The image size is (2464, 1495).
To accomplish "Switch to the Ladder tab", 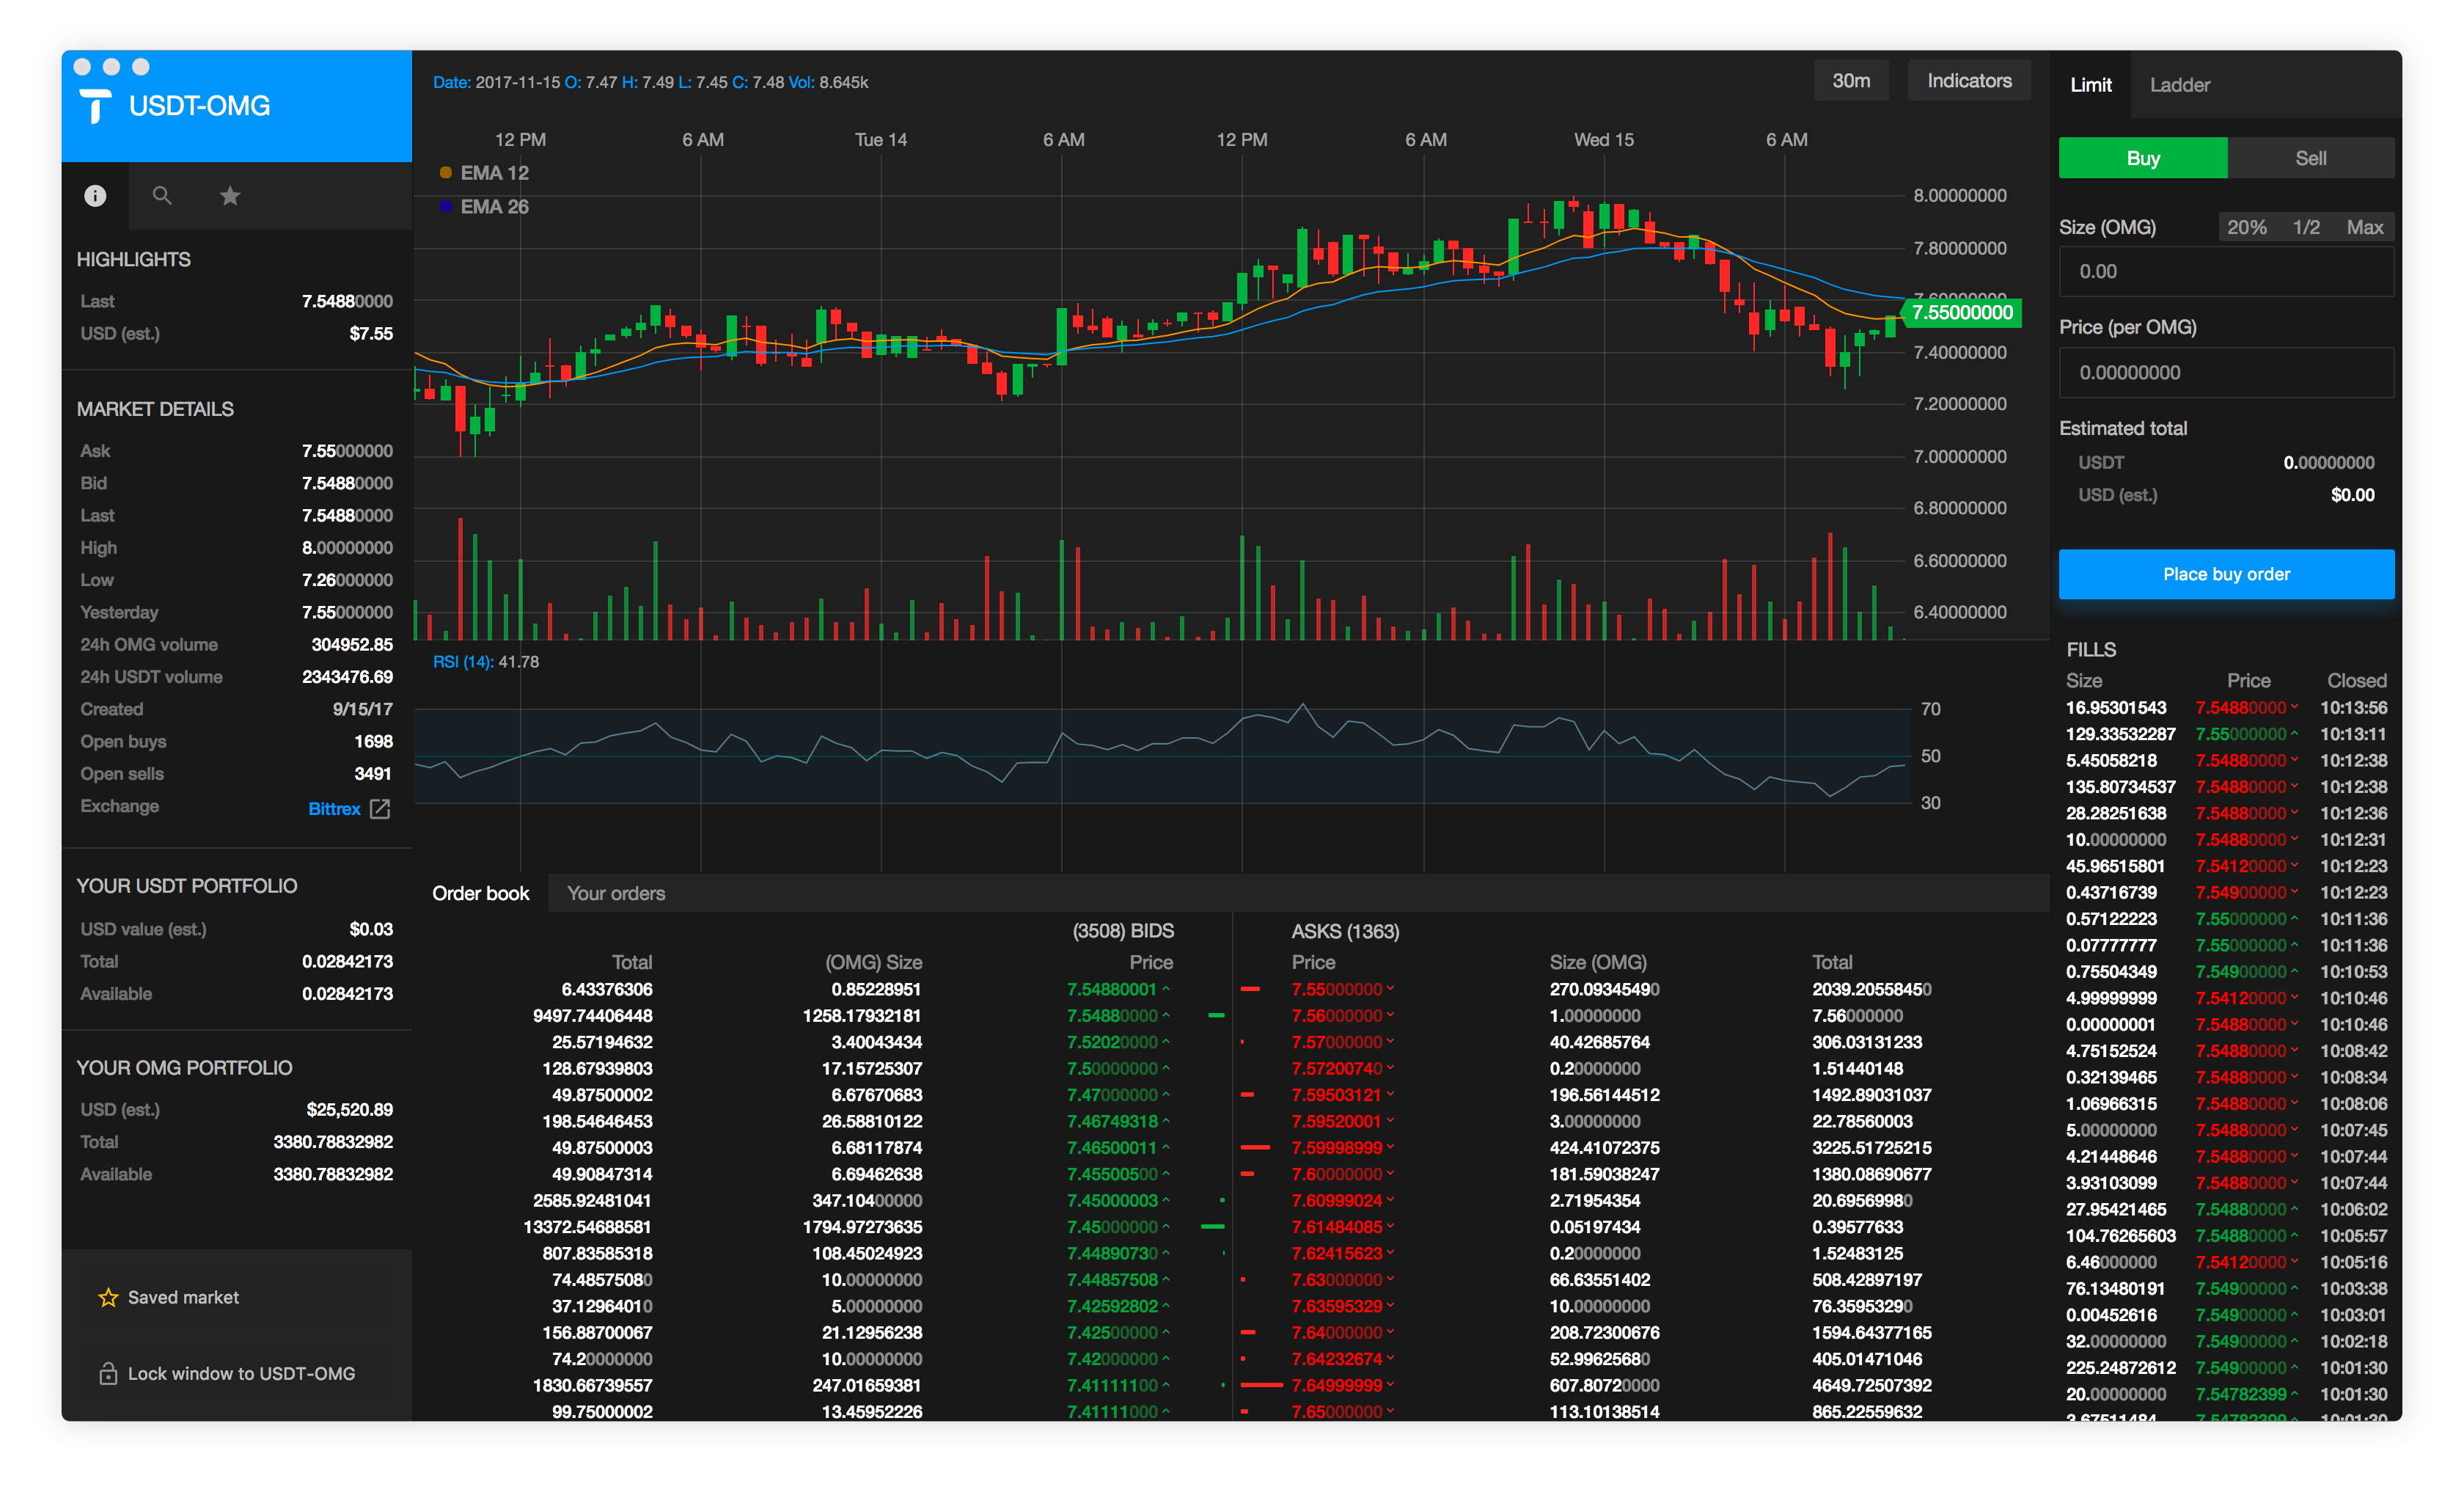I will (2179, 85).
